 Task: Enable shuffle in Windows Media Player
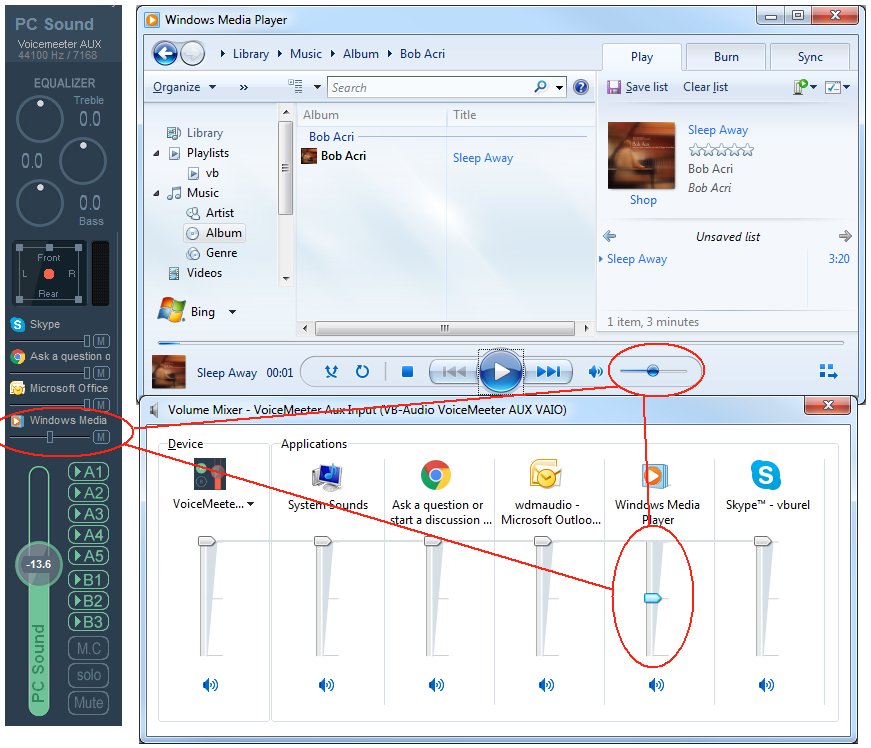(330, 370)
